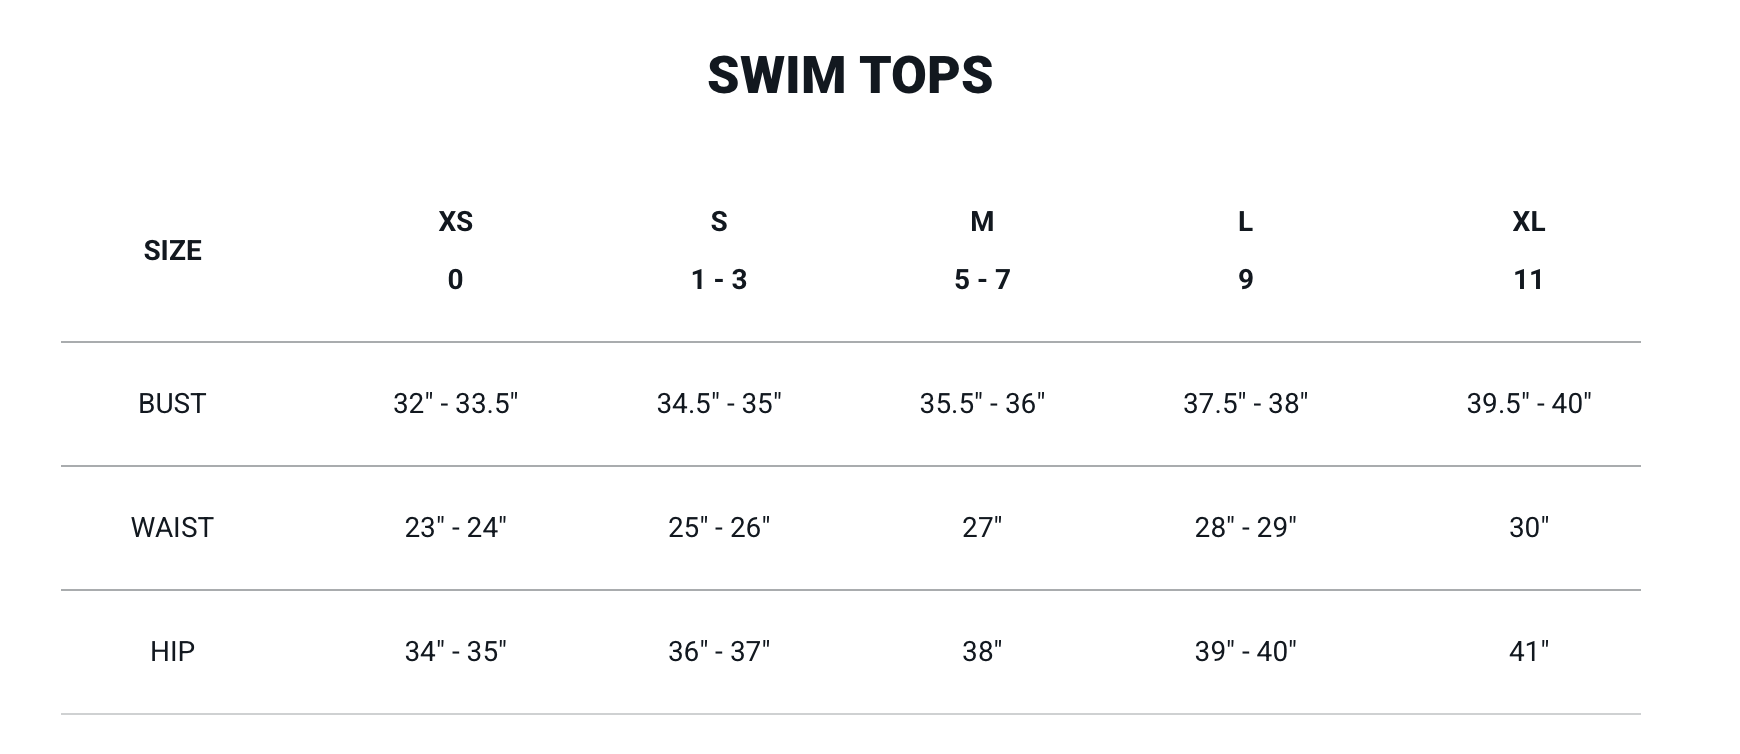This screenshot has width=1740, height=754.
Task: Click the L size column header
Action: [1245, 221]
